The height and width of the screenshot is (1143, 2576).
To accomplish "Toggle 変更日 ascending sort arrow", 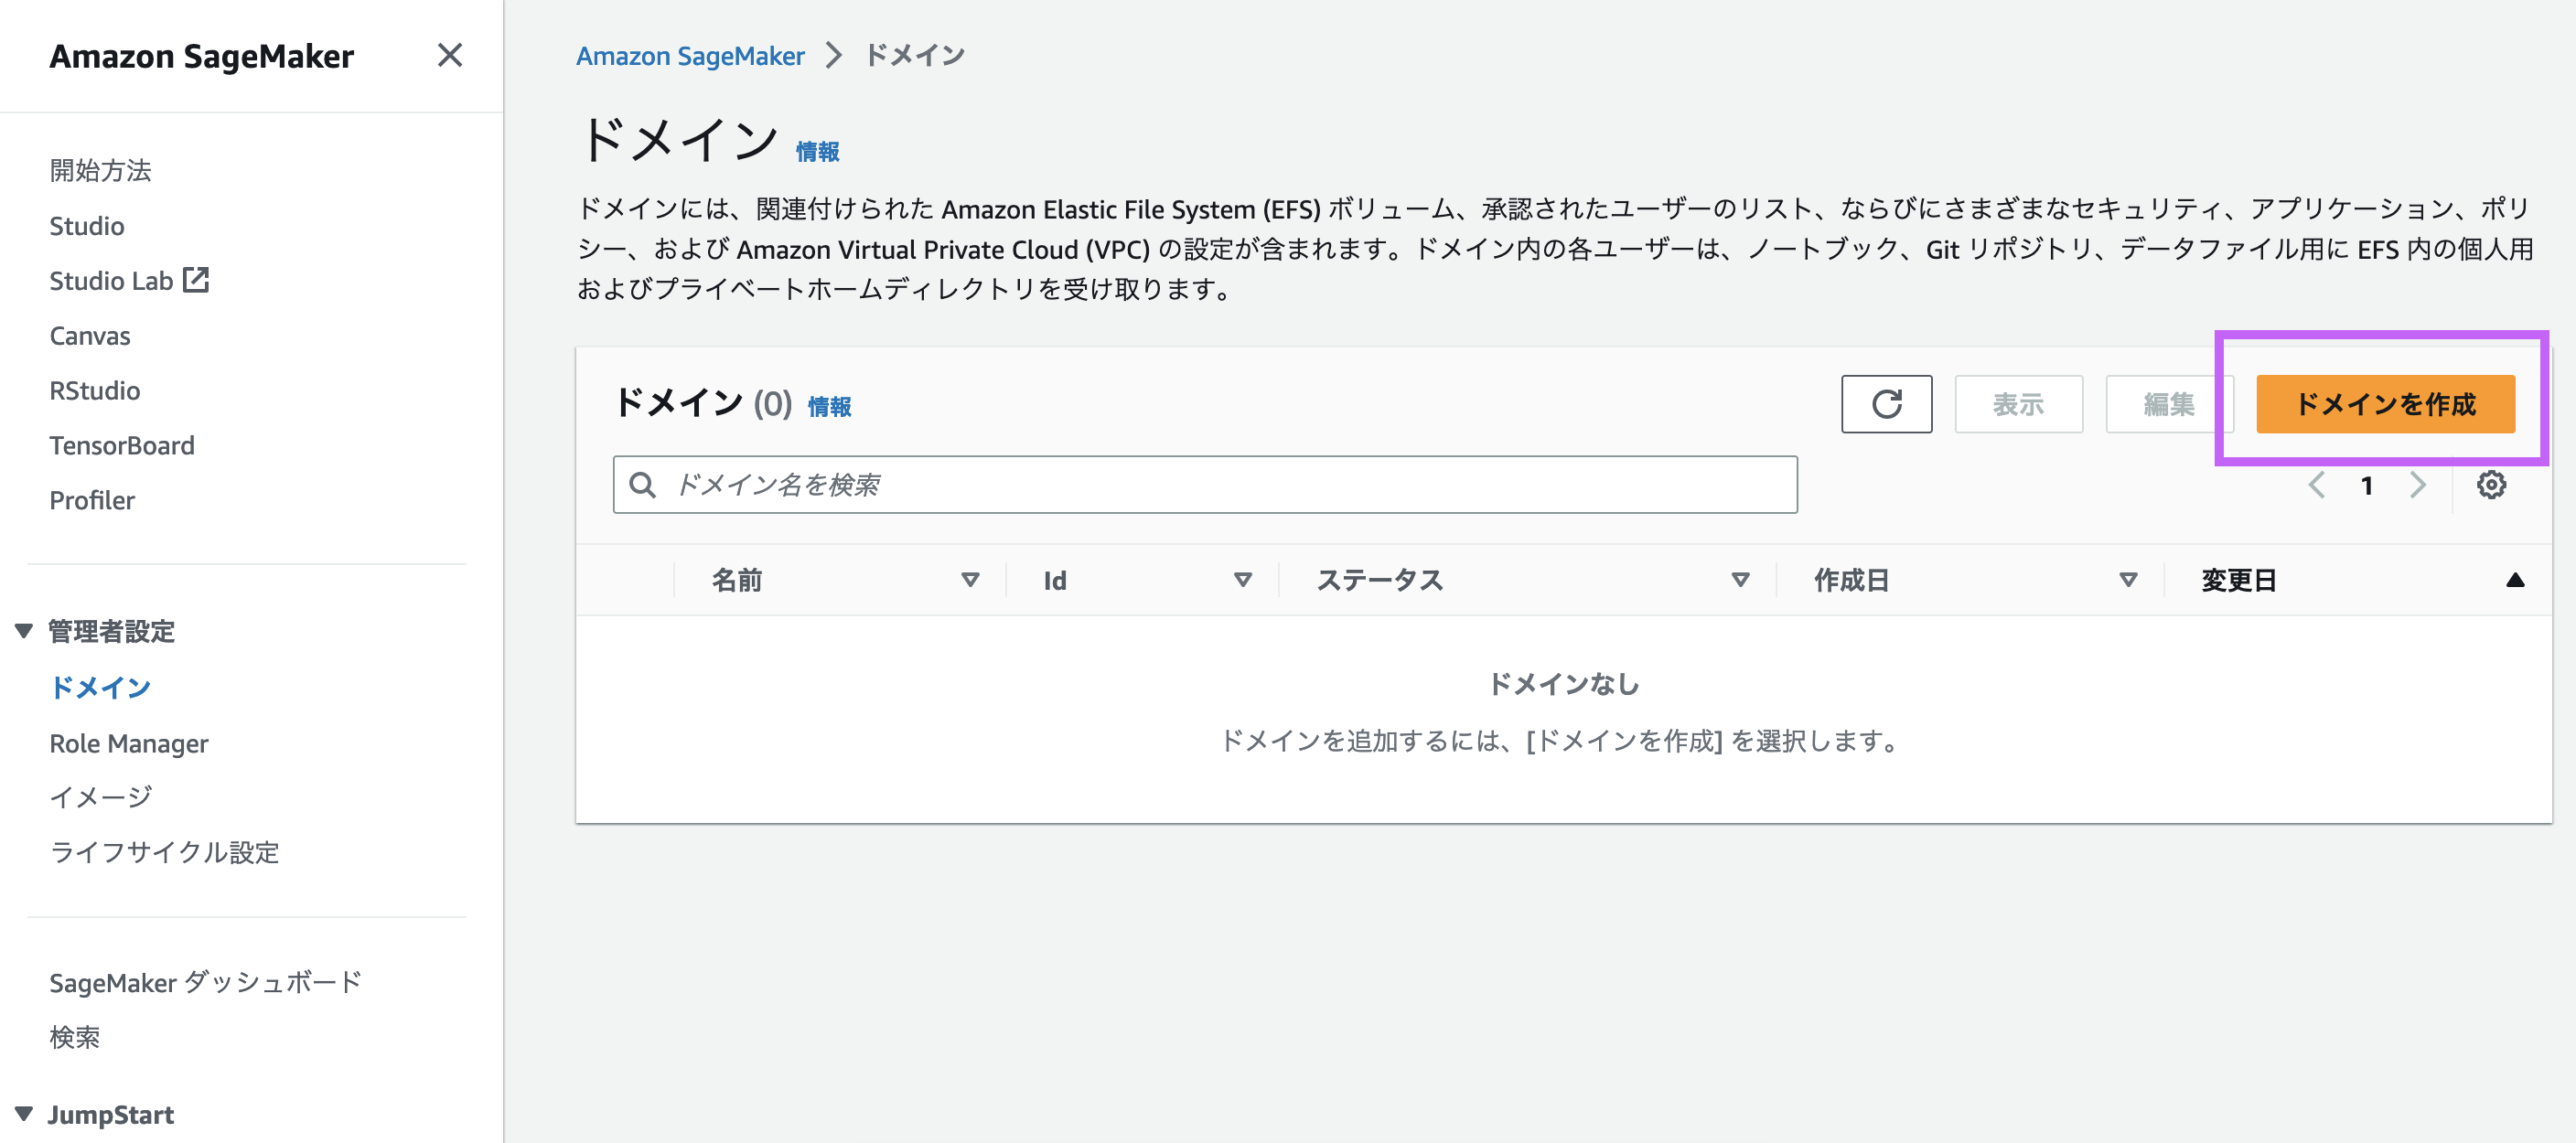I will 2515,580.
